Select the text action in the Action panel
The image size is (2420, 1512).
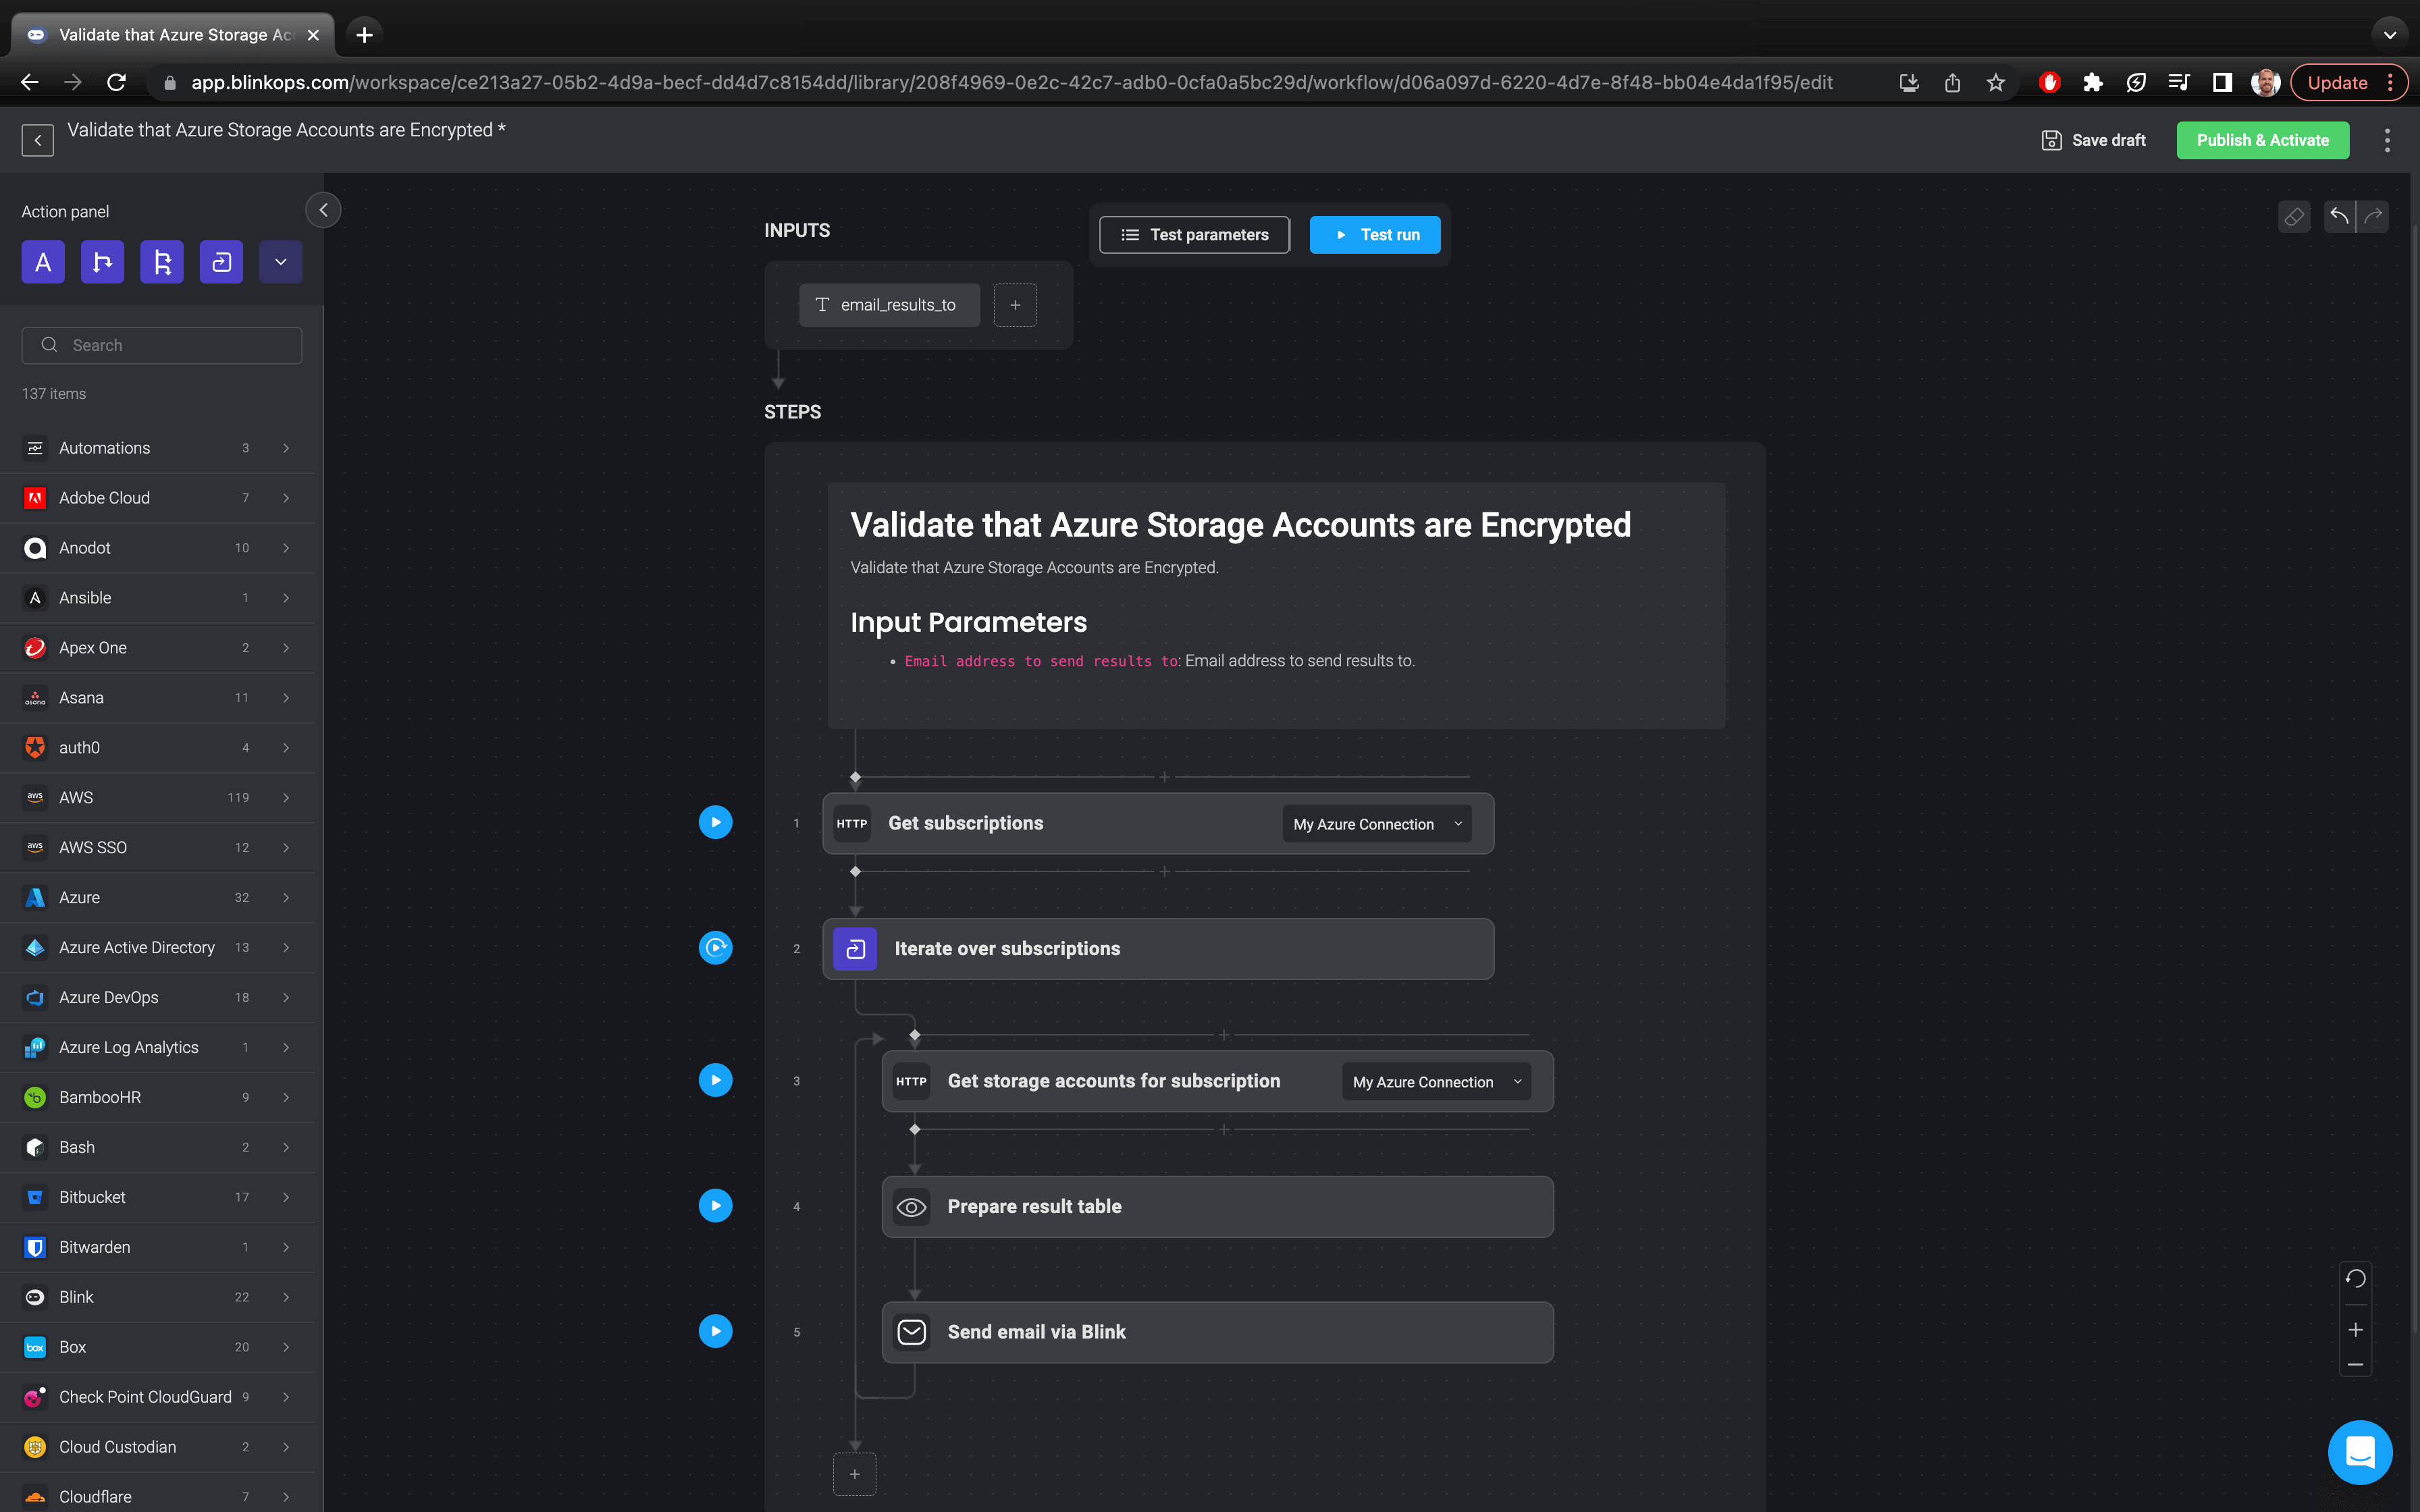43,262
